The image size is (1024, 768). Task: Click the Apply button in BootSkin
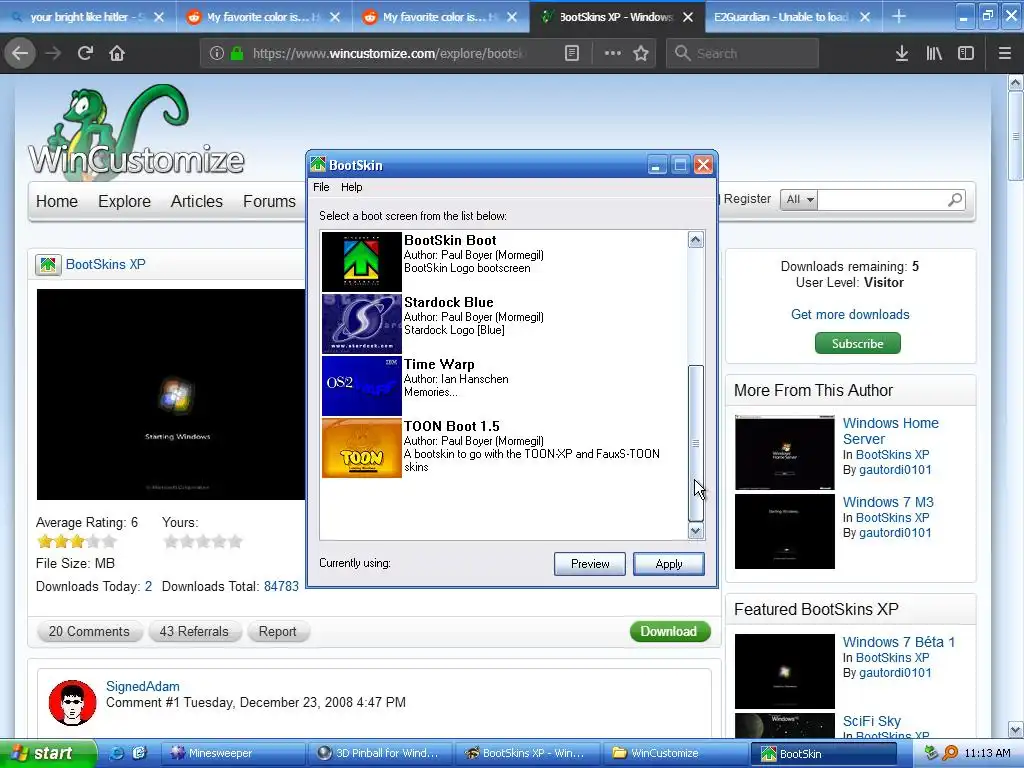[669, 564]
